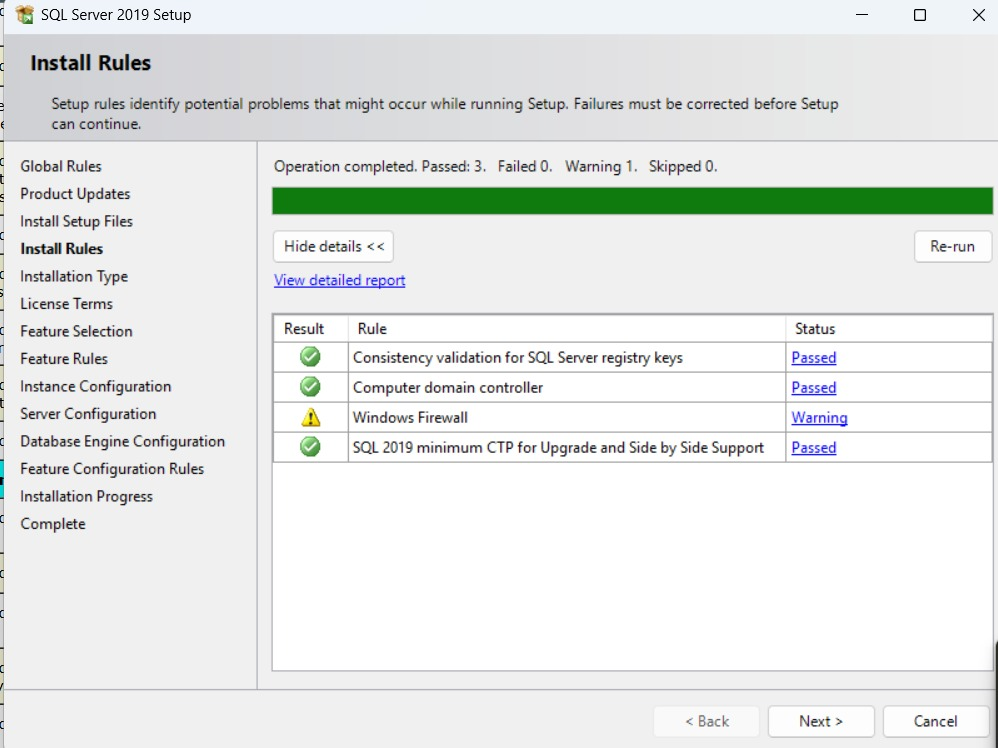The width and height of the screenshot is (998, 748).
Task: Select the Feature Selection step
Action: click(x=76, y=331)
